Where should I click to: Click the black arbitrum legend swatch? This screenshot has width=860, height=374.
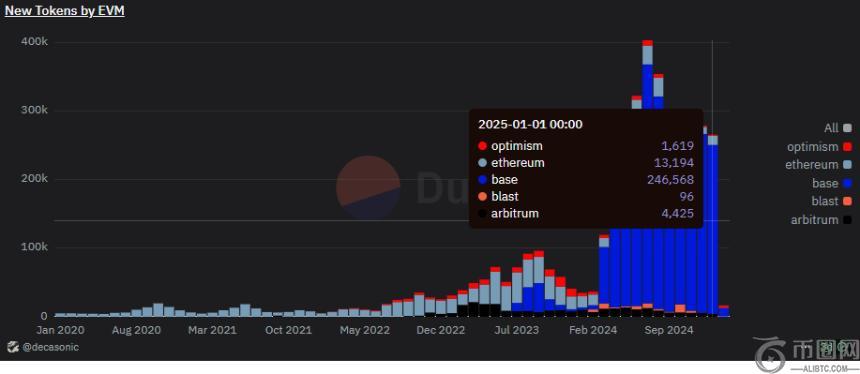847,220
